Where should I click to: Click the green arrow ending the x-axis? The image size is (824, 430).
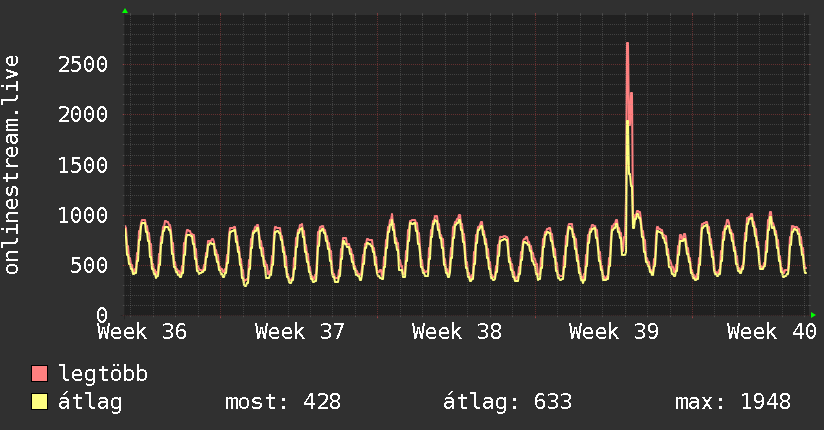[813, 315]
